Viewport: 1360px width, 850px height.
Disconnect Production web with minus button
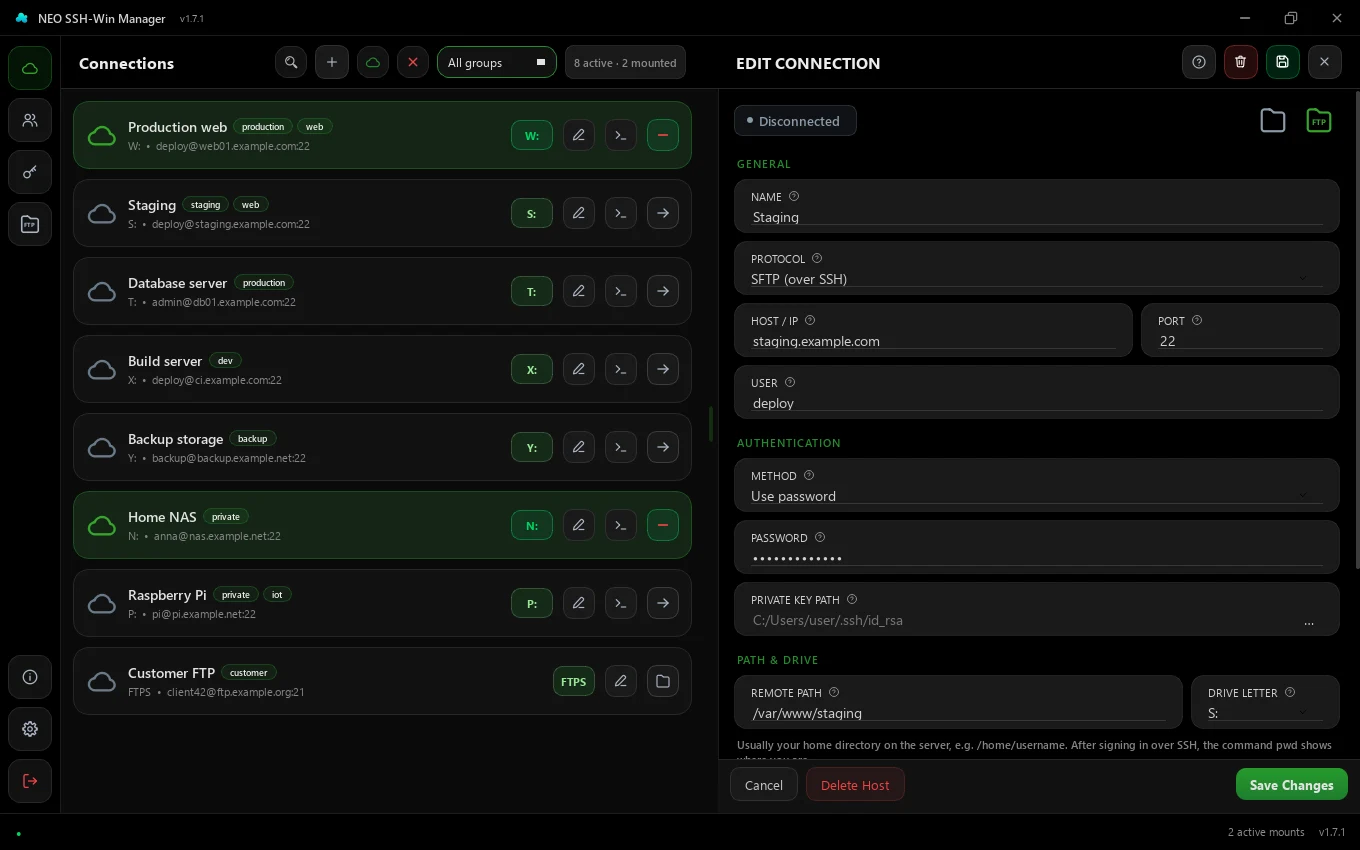pyautogui.click(x=663, y=135)
